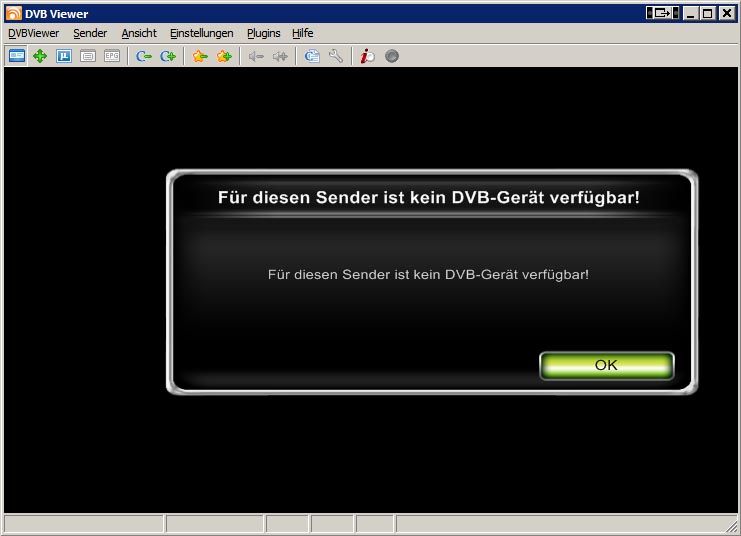Open options via wrench icon
The image size is (741, 536).
336,56
